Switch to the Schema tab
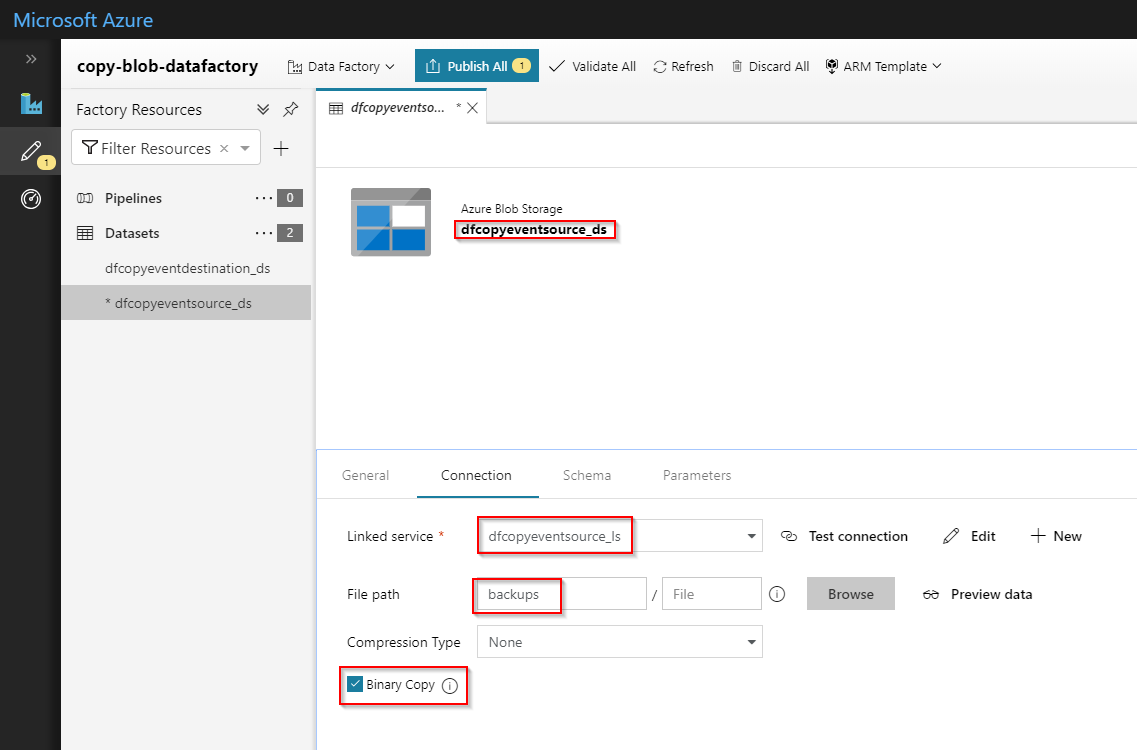 click(587, 475)
